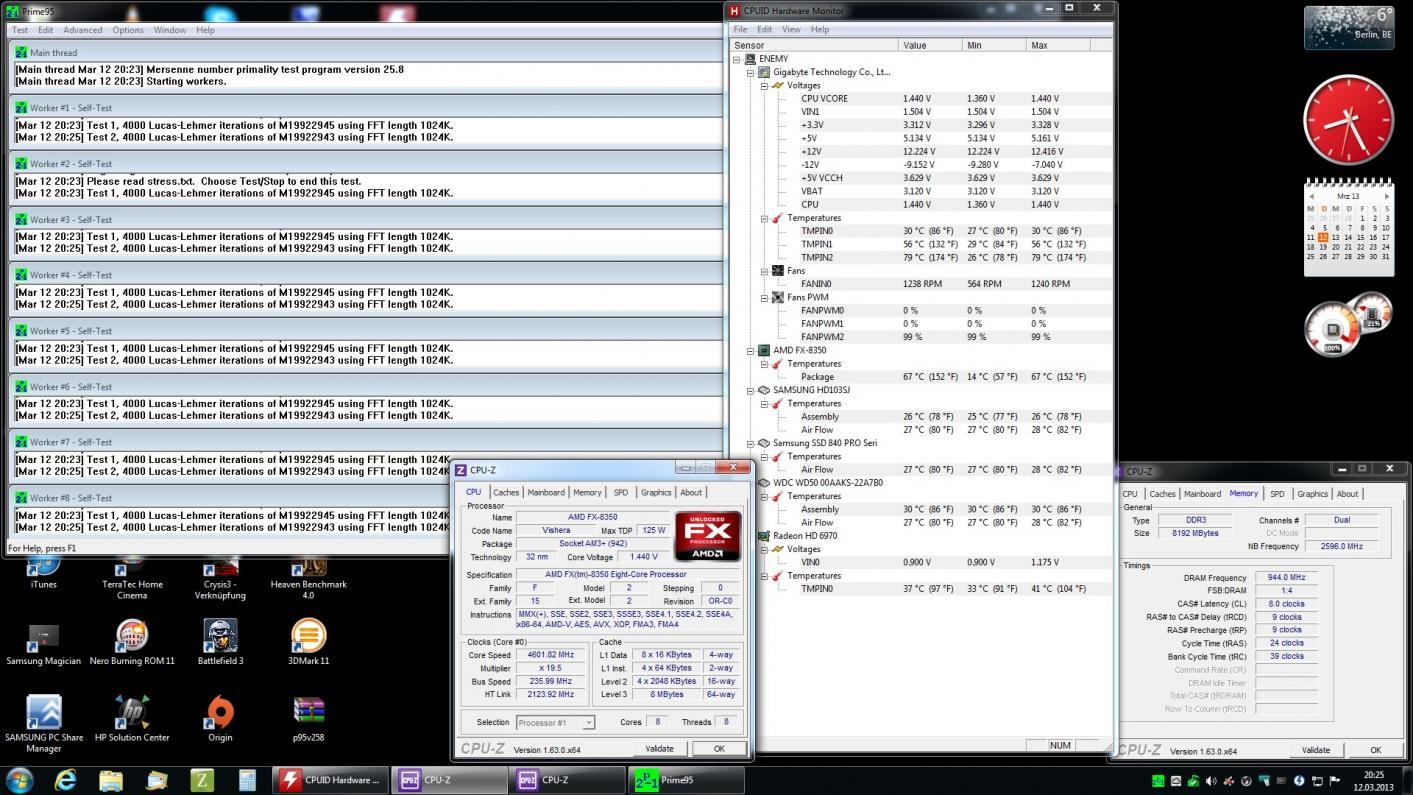This screenshot has width=1413, height=795.
Task: Collapse the Gigabyte Voltages node
Action: (x=764, y=86)
